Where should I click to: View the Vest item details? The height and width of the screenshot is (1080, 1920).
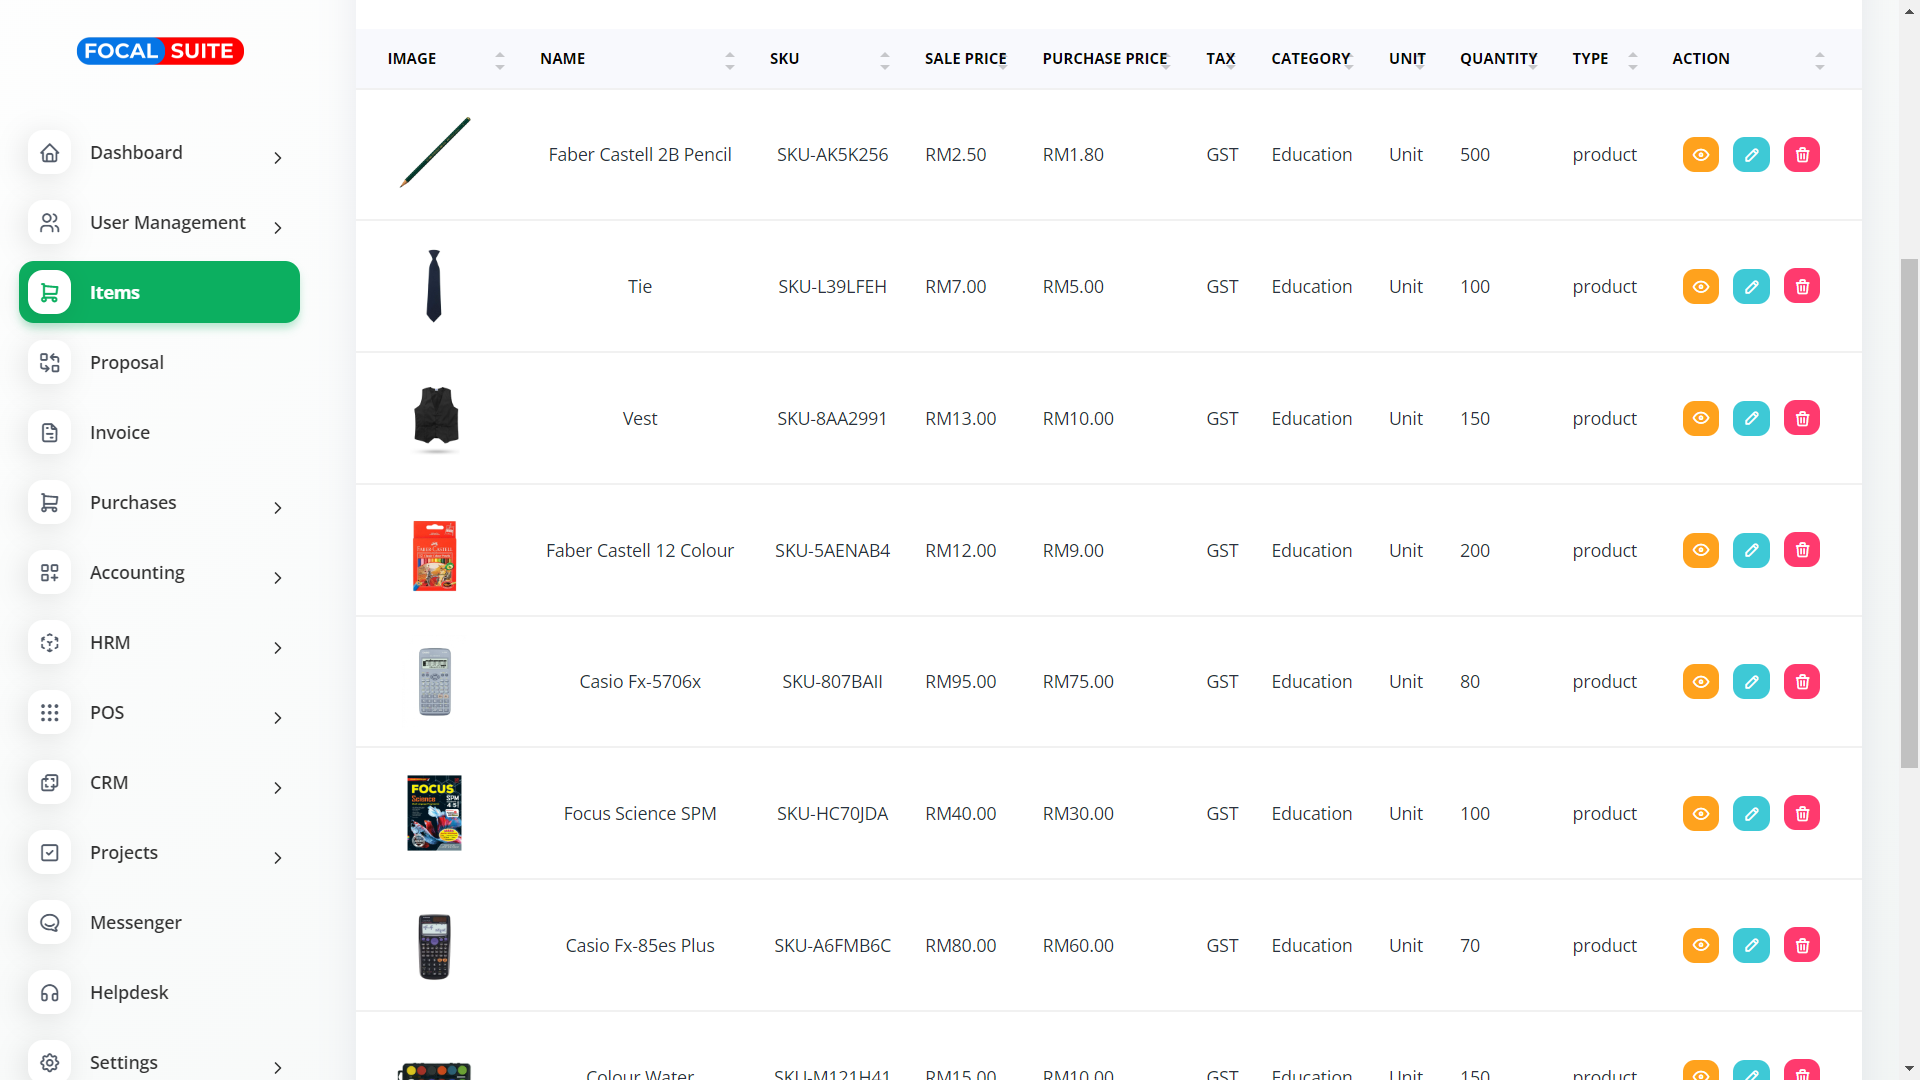point(1700,418)
